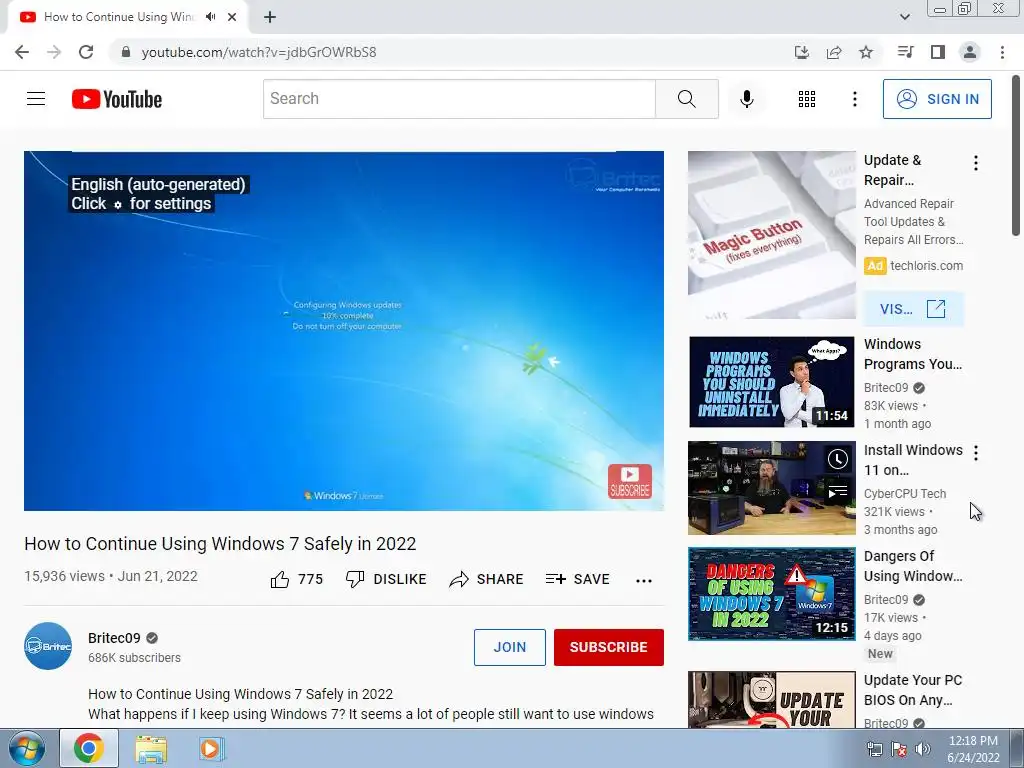Open more actions ellipsis under video
The height and width of the screenshot is (768, 1024).
coord(644,581)
